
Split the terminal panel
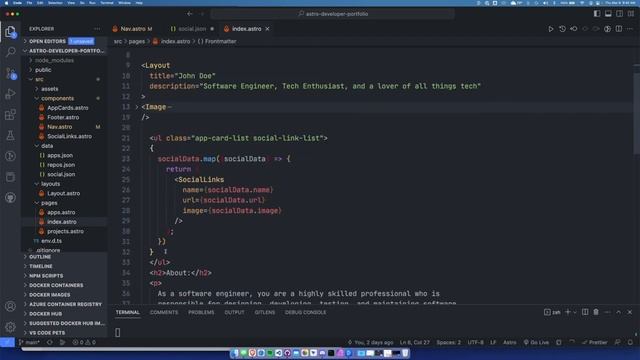click(x=585, y=312)
